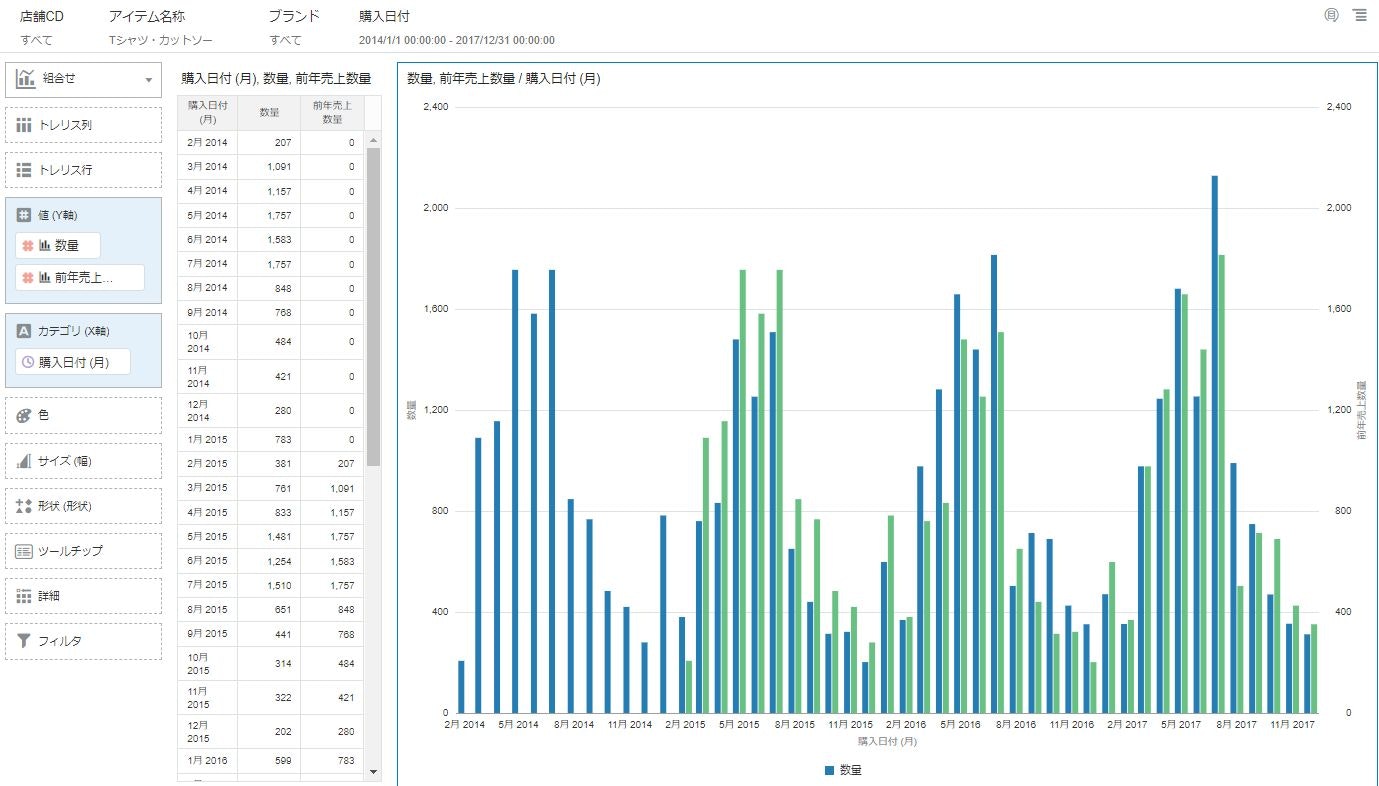Select the 1月 2015 date cell
The width and height of the screenshot is (1379, 786).
point(208,440)
